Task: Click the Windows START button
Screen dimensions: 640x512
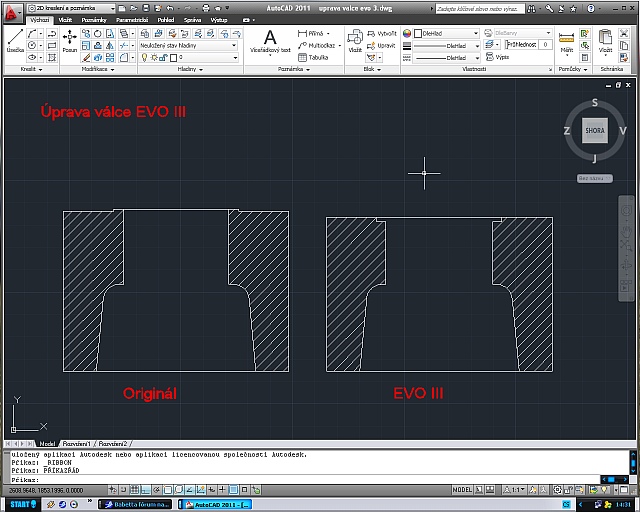Action: pos(22,504)
